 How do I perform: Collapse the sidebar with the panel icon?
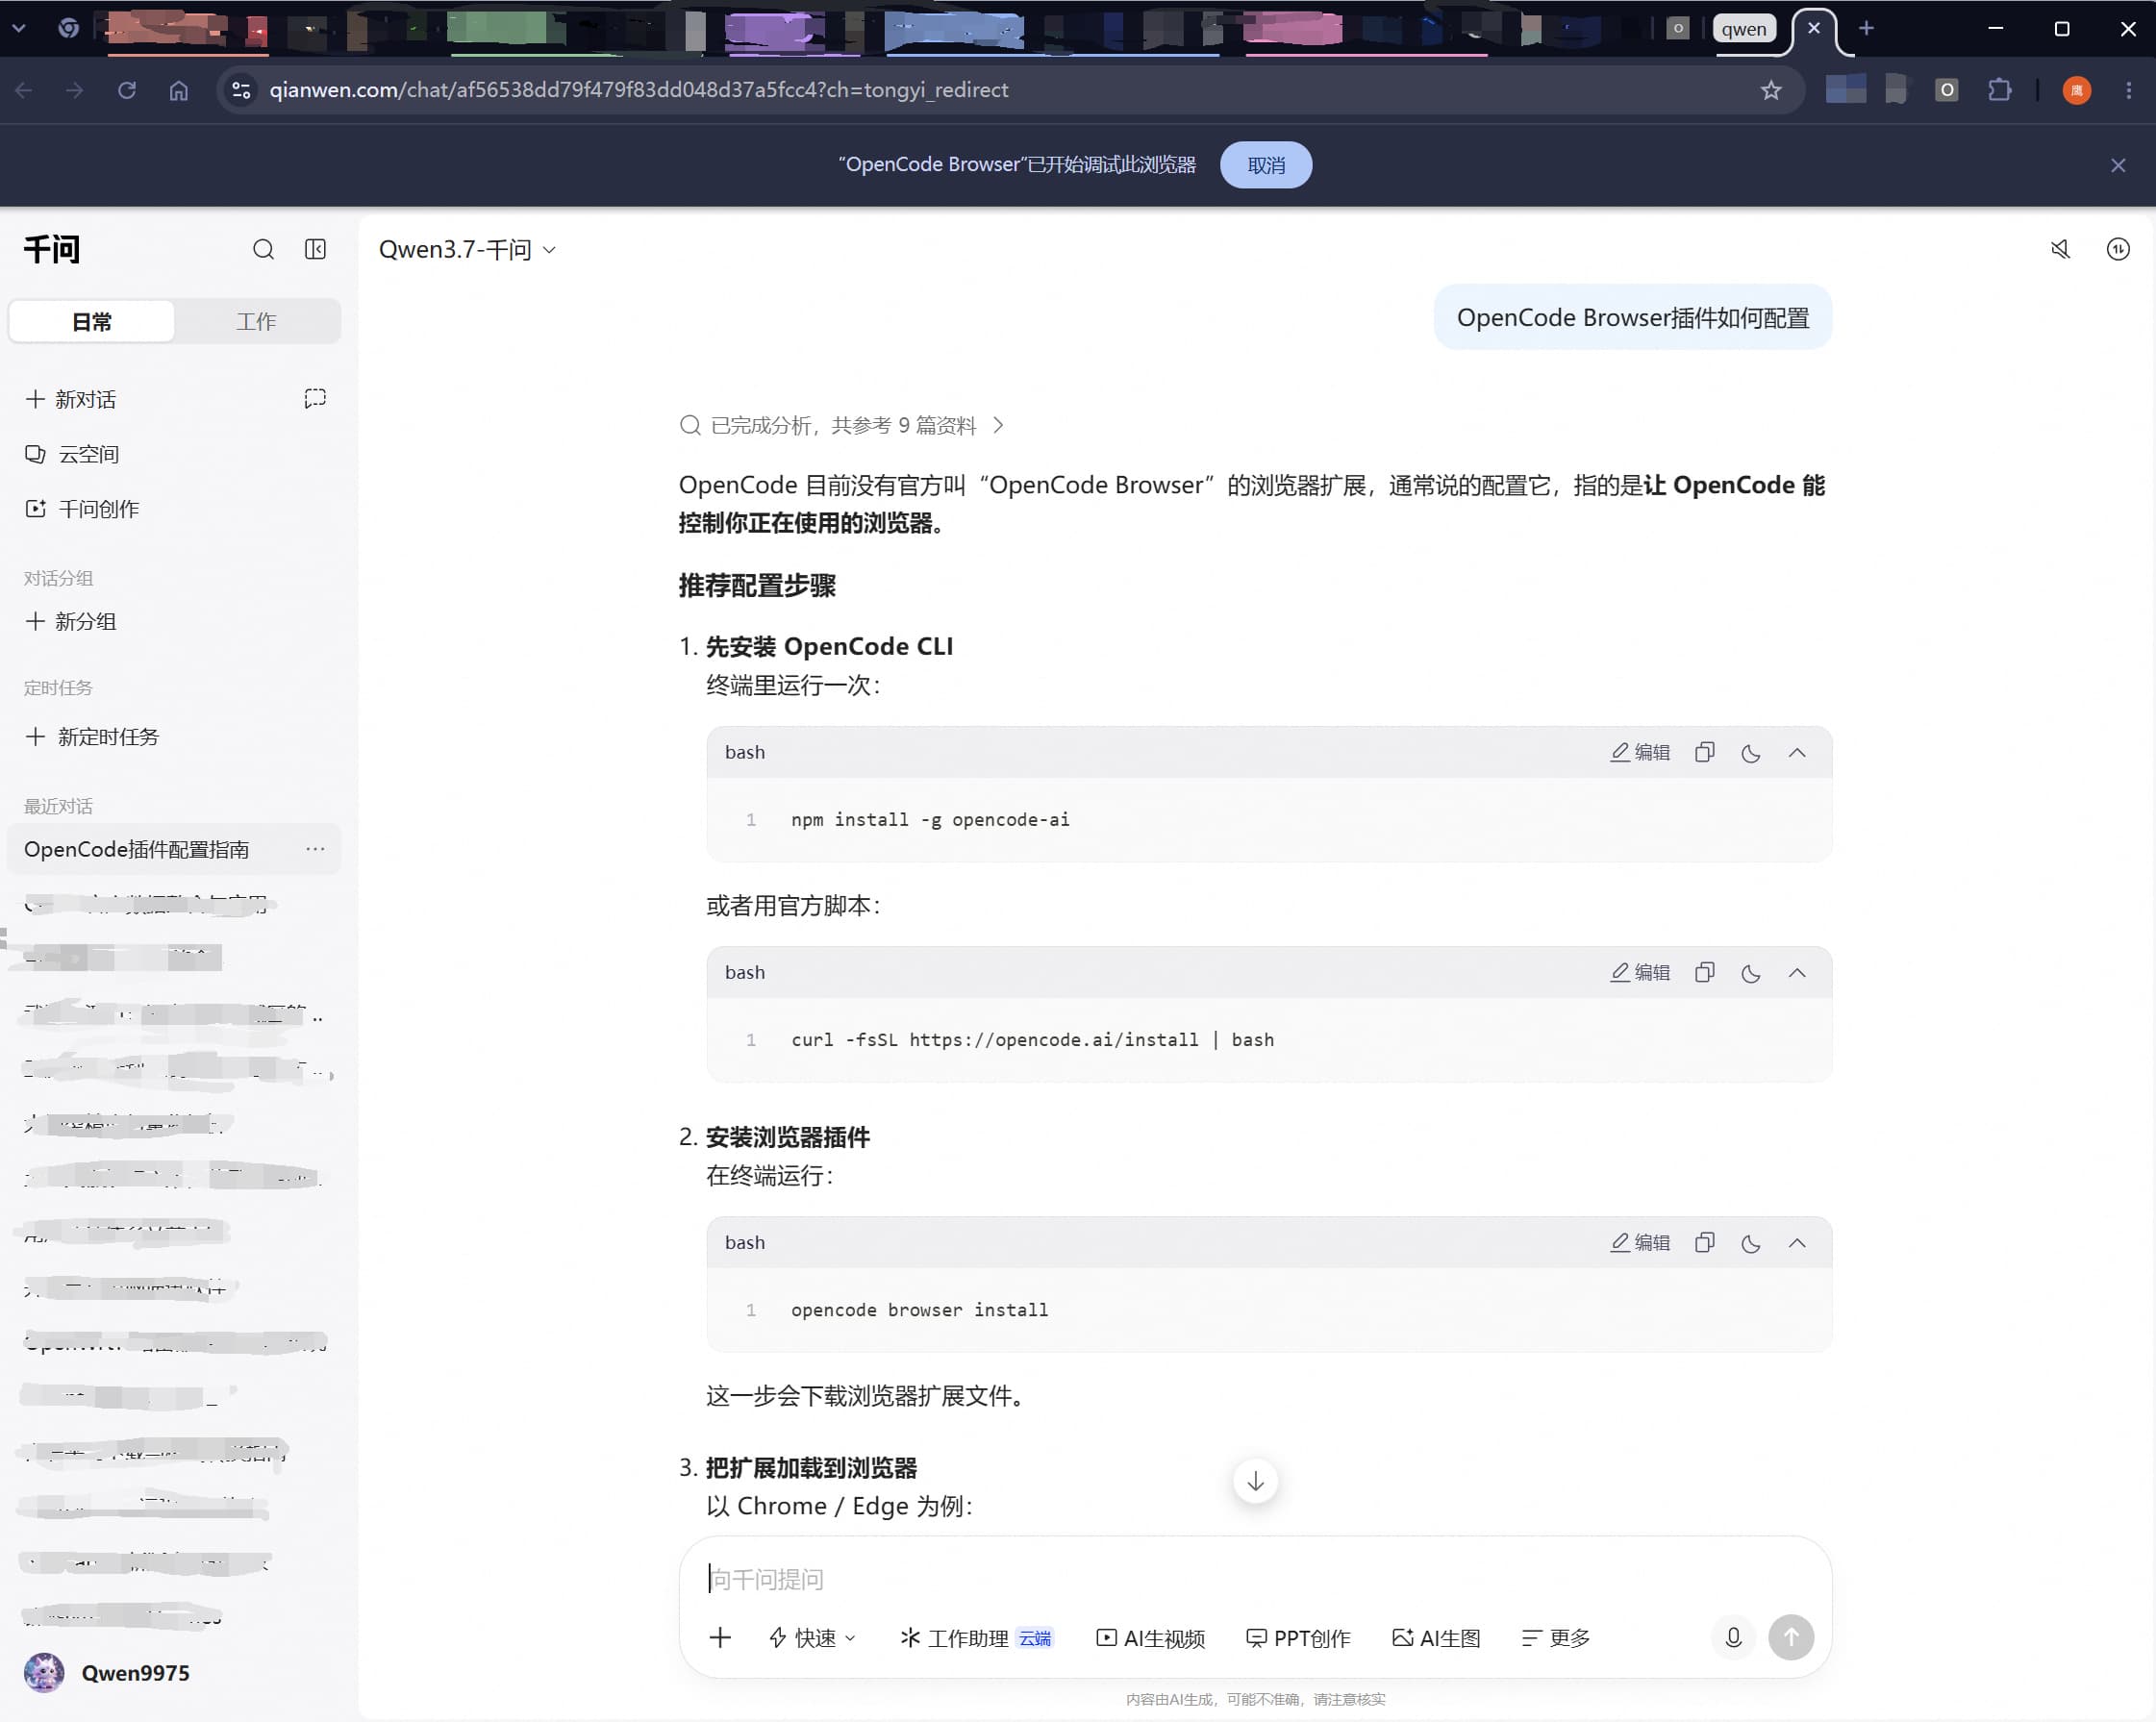point(315,249)
